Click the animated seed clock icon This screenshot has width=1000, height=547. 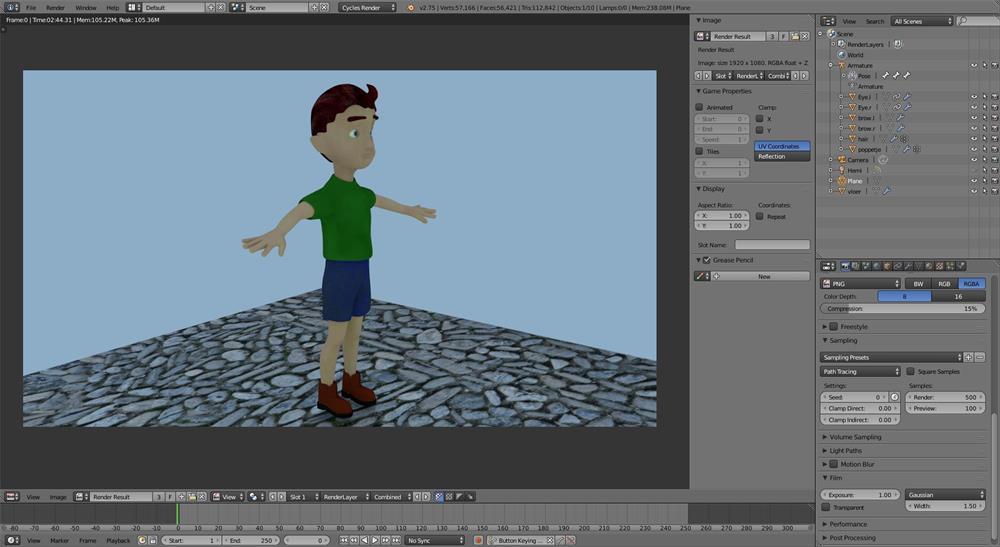pyautogui.click(x=895, y=397)
